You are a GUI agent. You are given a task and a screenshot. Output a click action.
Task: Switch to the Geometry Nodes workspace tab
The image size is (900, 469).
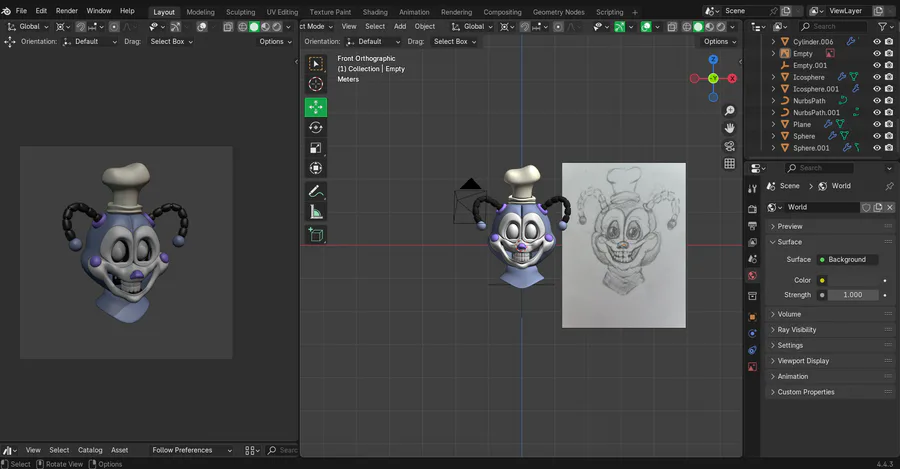558,12
